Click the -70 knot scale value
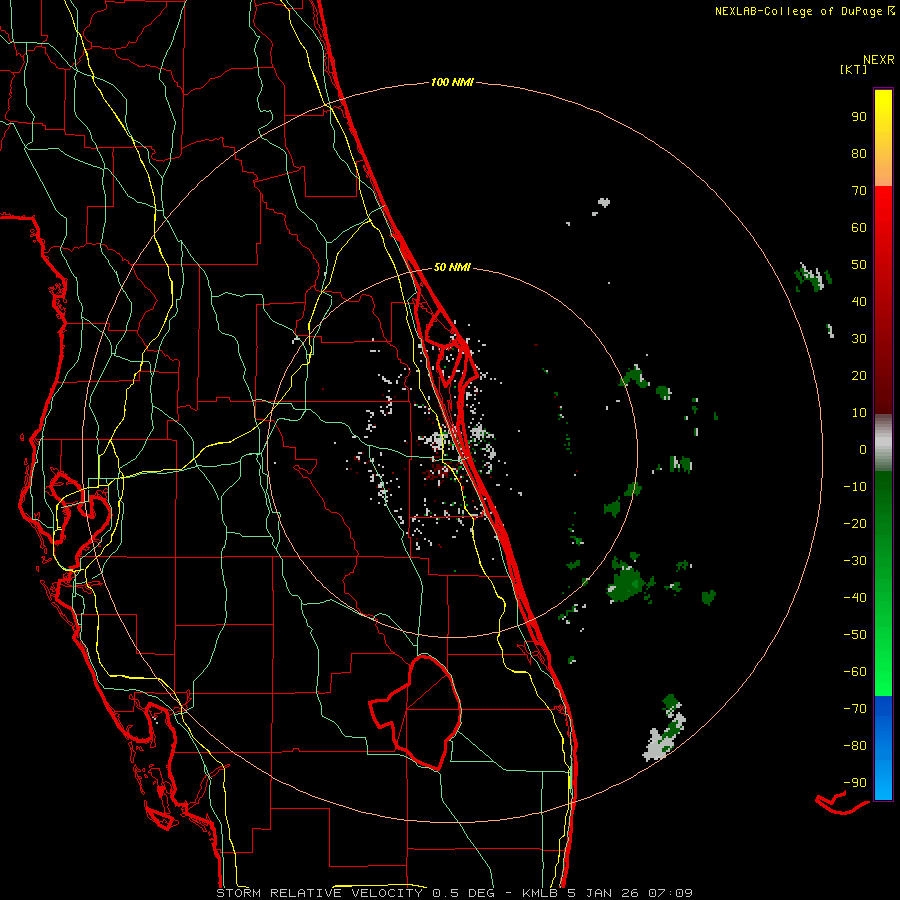The width and height of the screenshot is (900, 900). point(855,709)
